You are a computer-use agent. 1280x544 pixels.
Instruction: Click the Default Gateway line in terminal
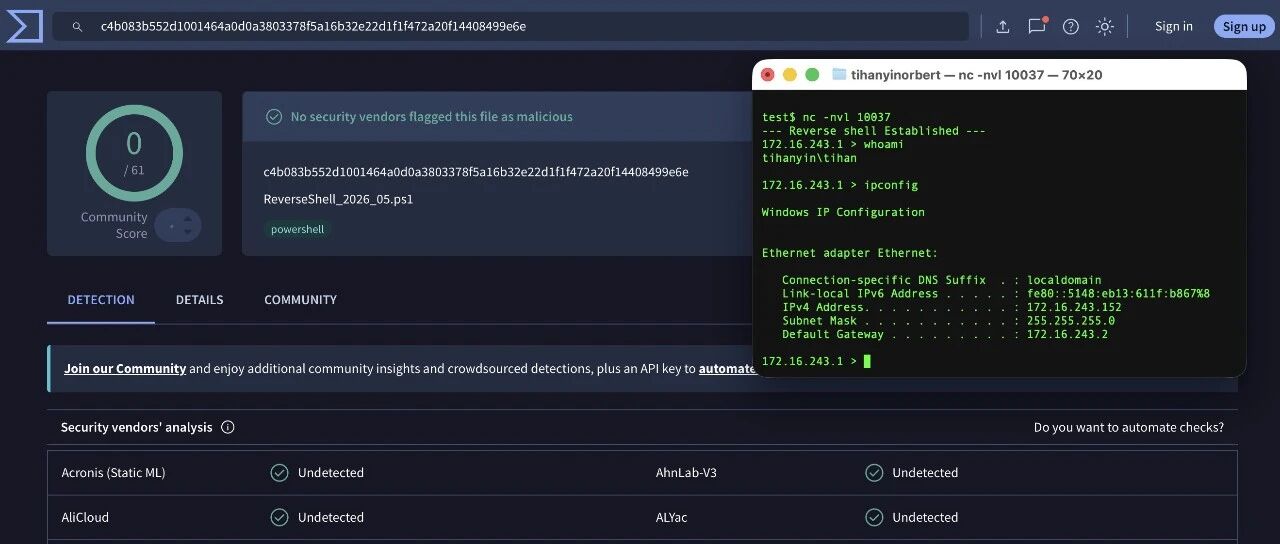pyautogui.click(x=945, y=334)
